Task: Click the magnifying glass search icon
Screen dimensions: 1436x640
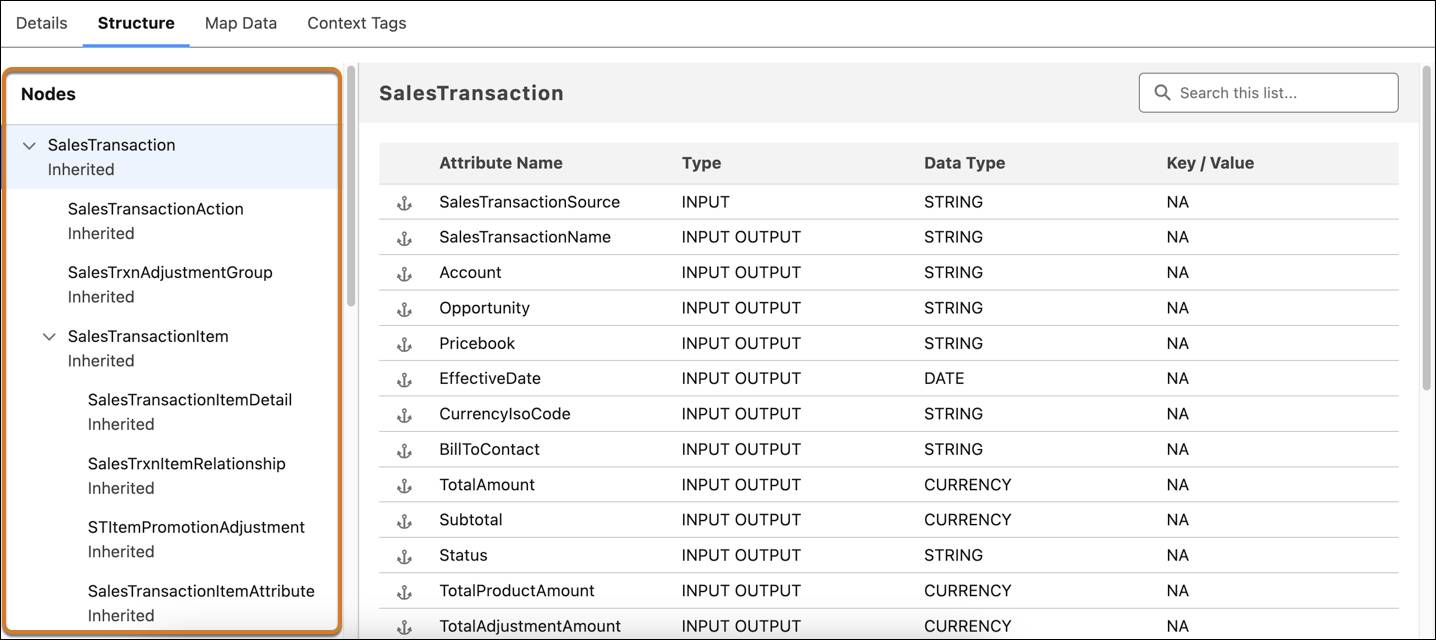Action: [1161, 92]
